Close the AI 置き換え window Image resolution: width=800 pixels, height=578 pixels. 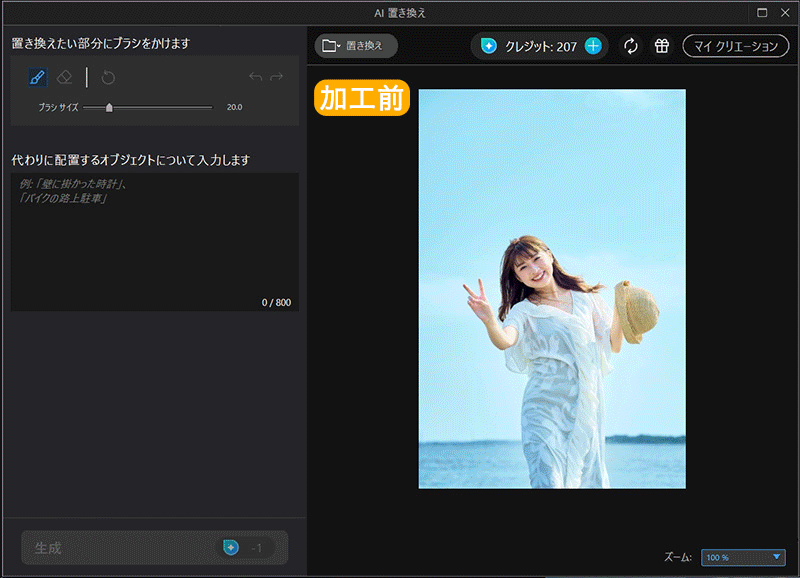tap(785, 13)
